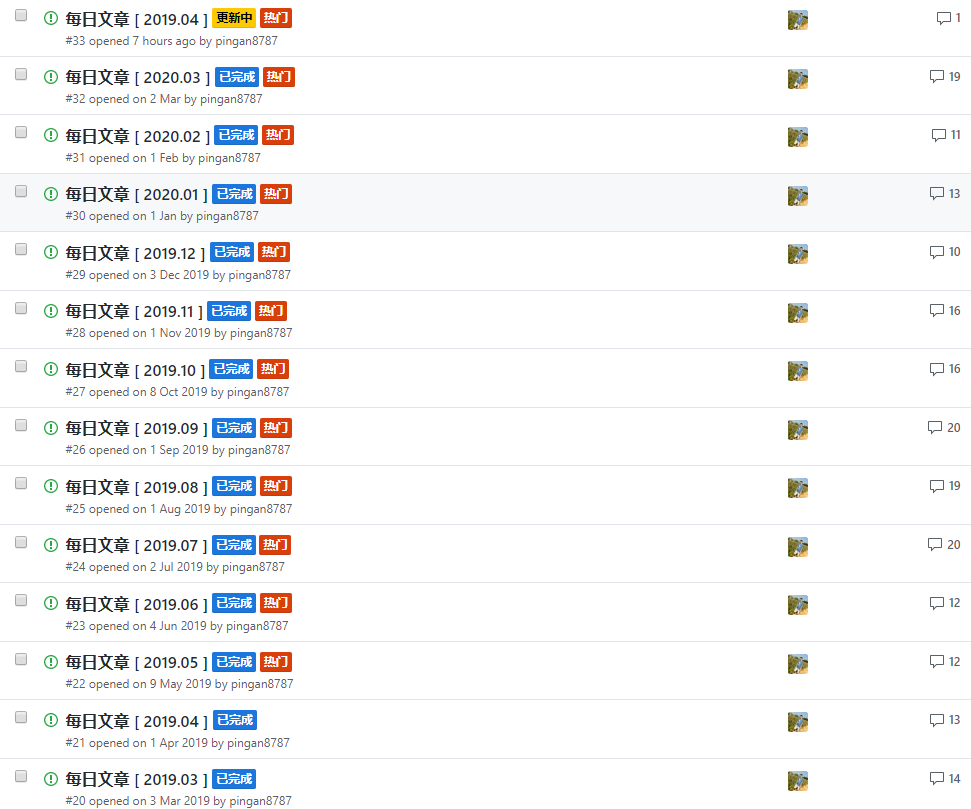
Task: Filter by the yellow 更新中 label
Action: tap(234, 18)
